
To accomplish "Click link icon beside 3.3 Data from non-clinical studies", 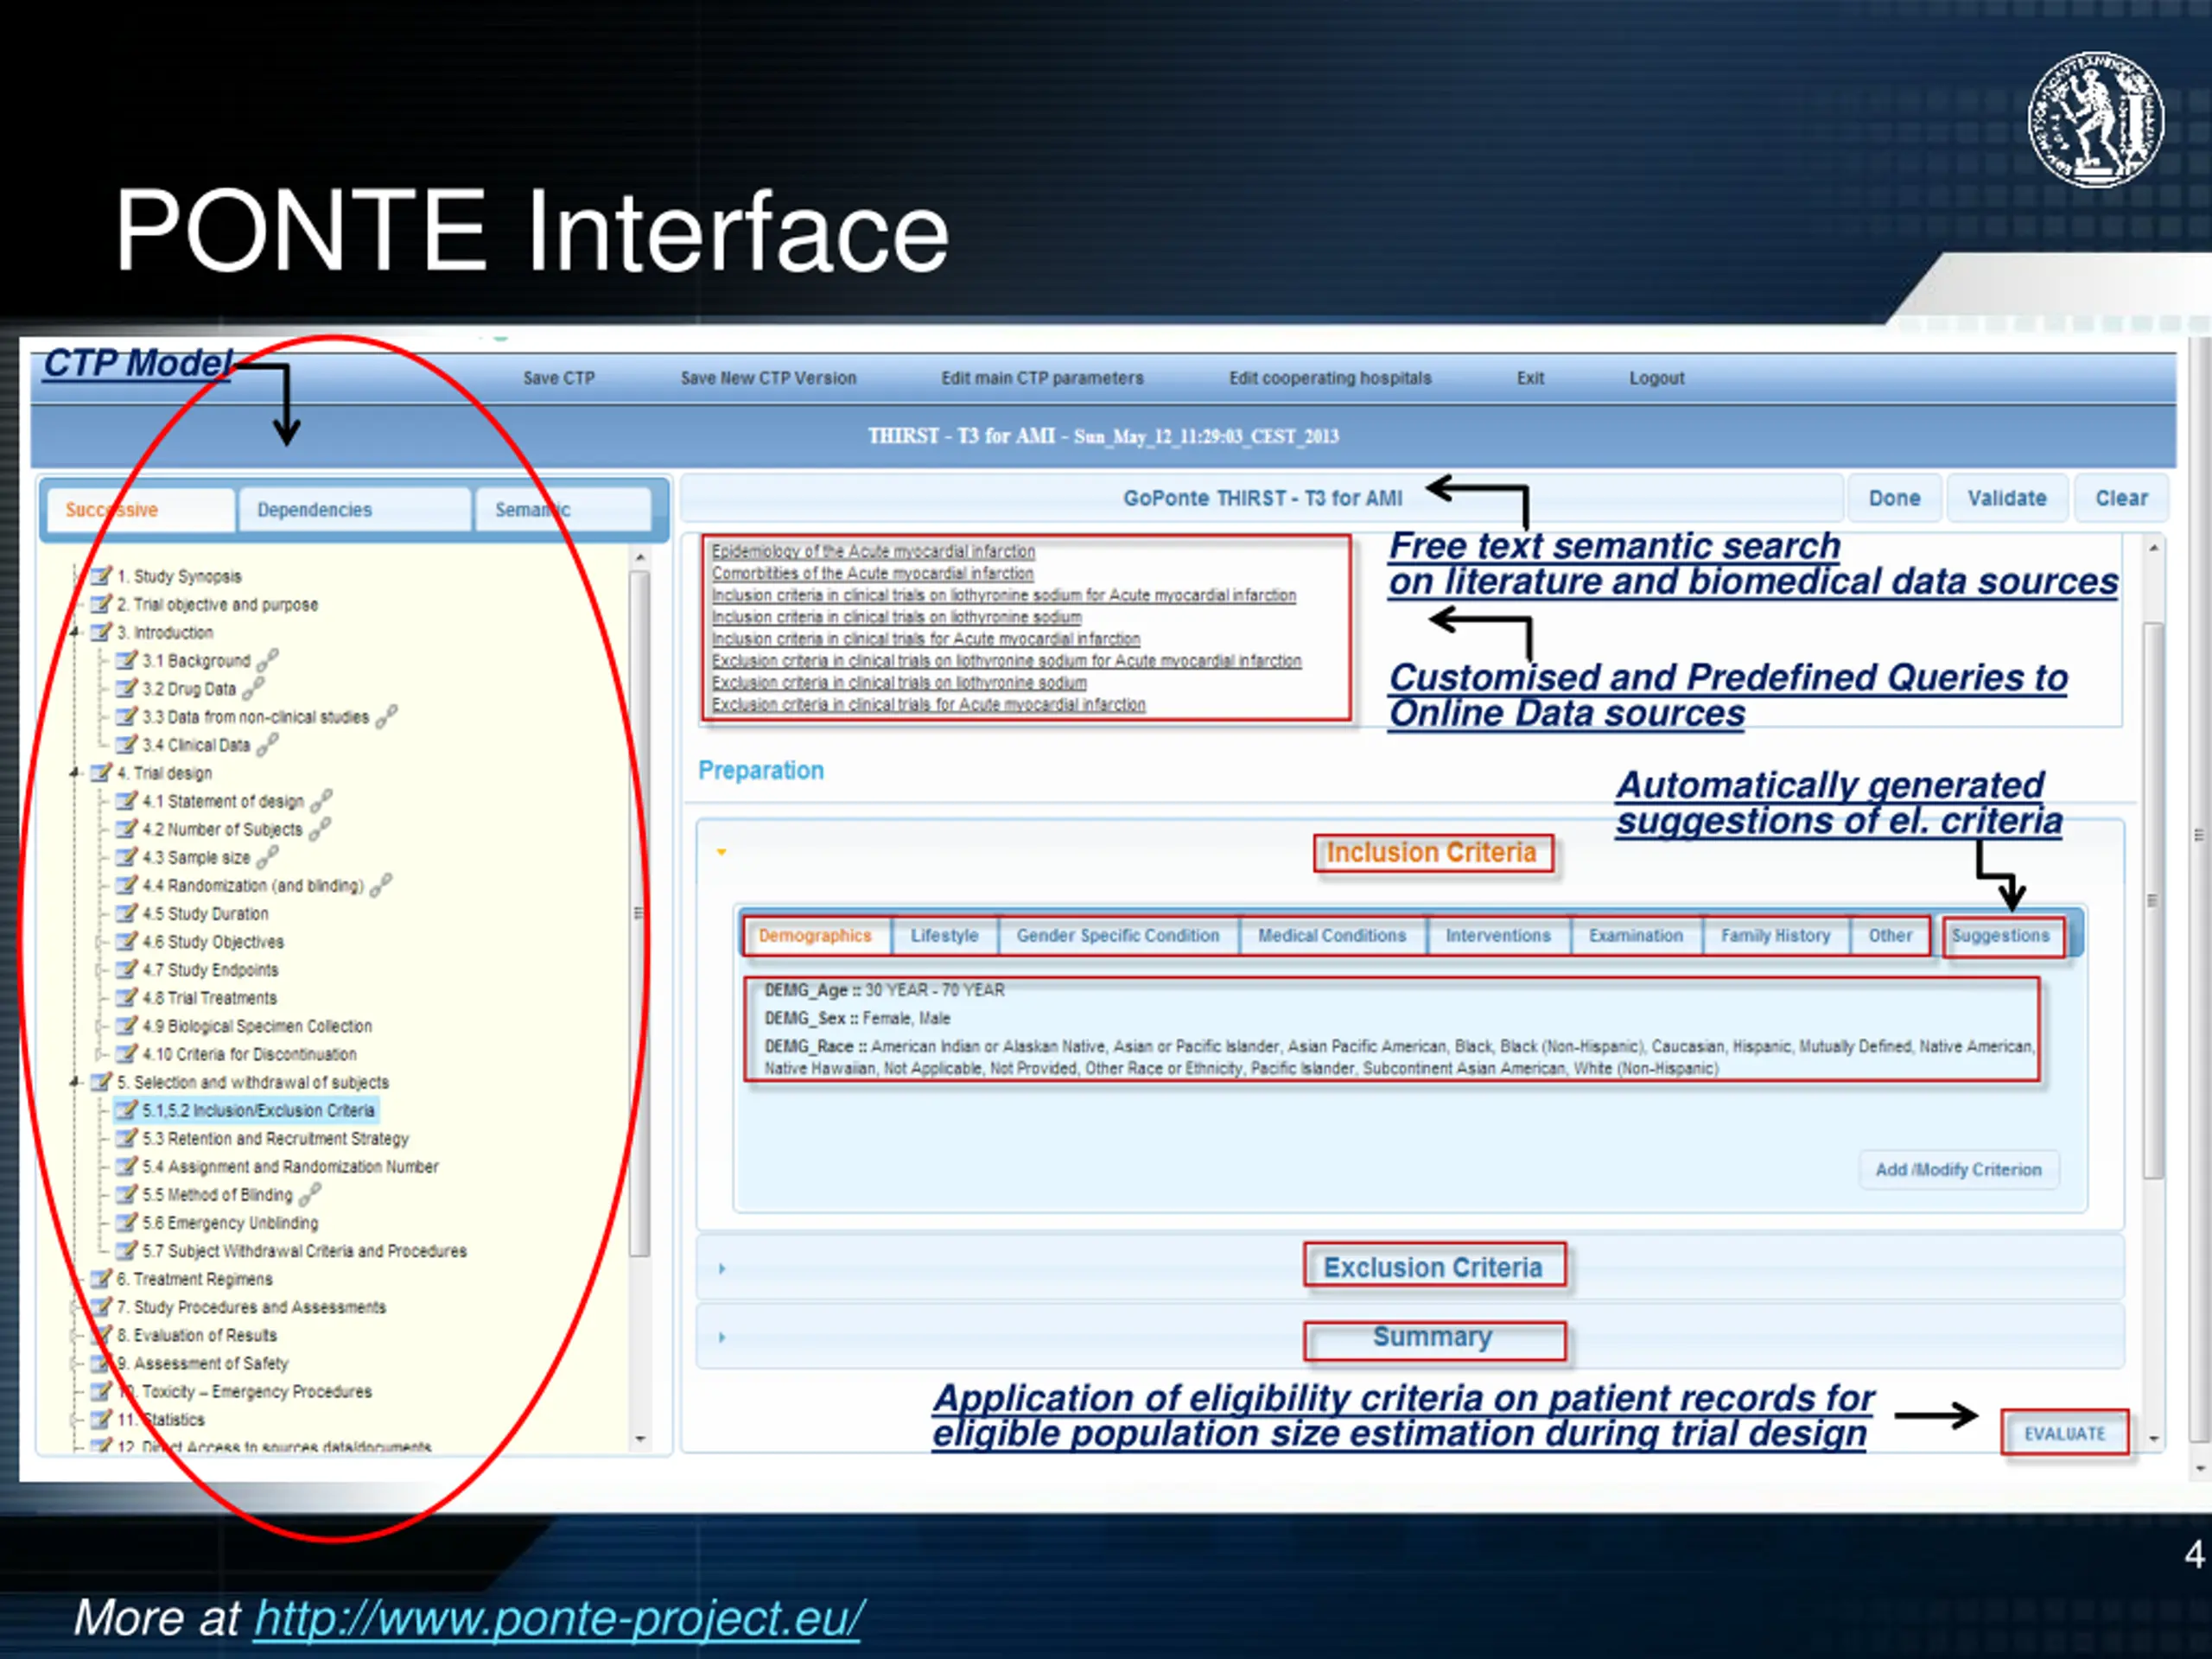I will click(x=386, y=716).
